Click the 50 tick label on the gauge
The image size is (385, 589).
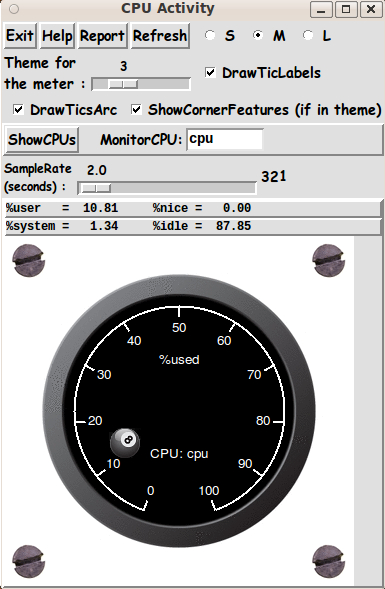coord(179,328)
